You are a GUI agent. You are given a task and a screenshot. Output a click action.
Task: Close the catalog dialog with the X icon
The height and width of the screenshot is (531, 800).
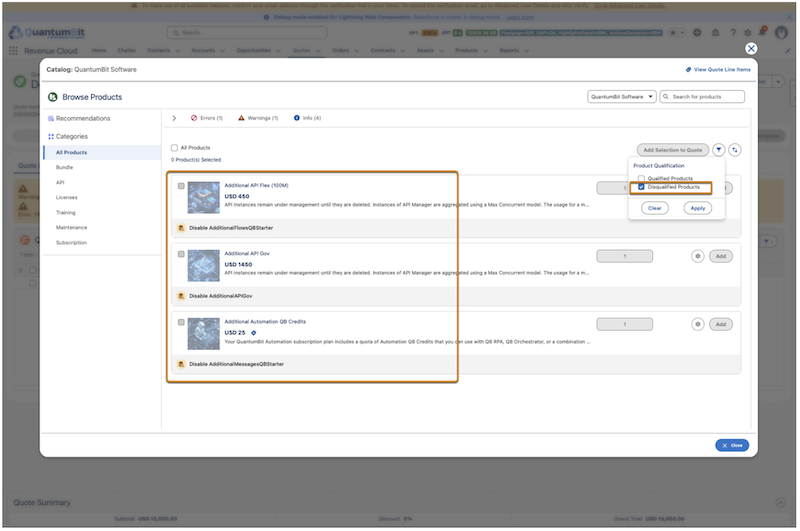(x=751, y=48)
